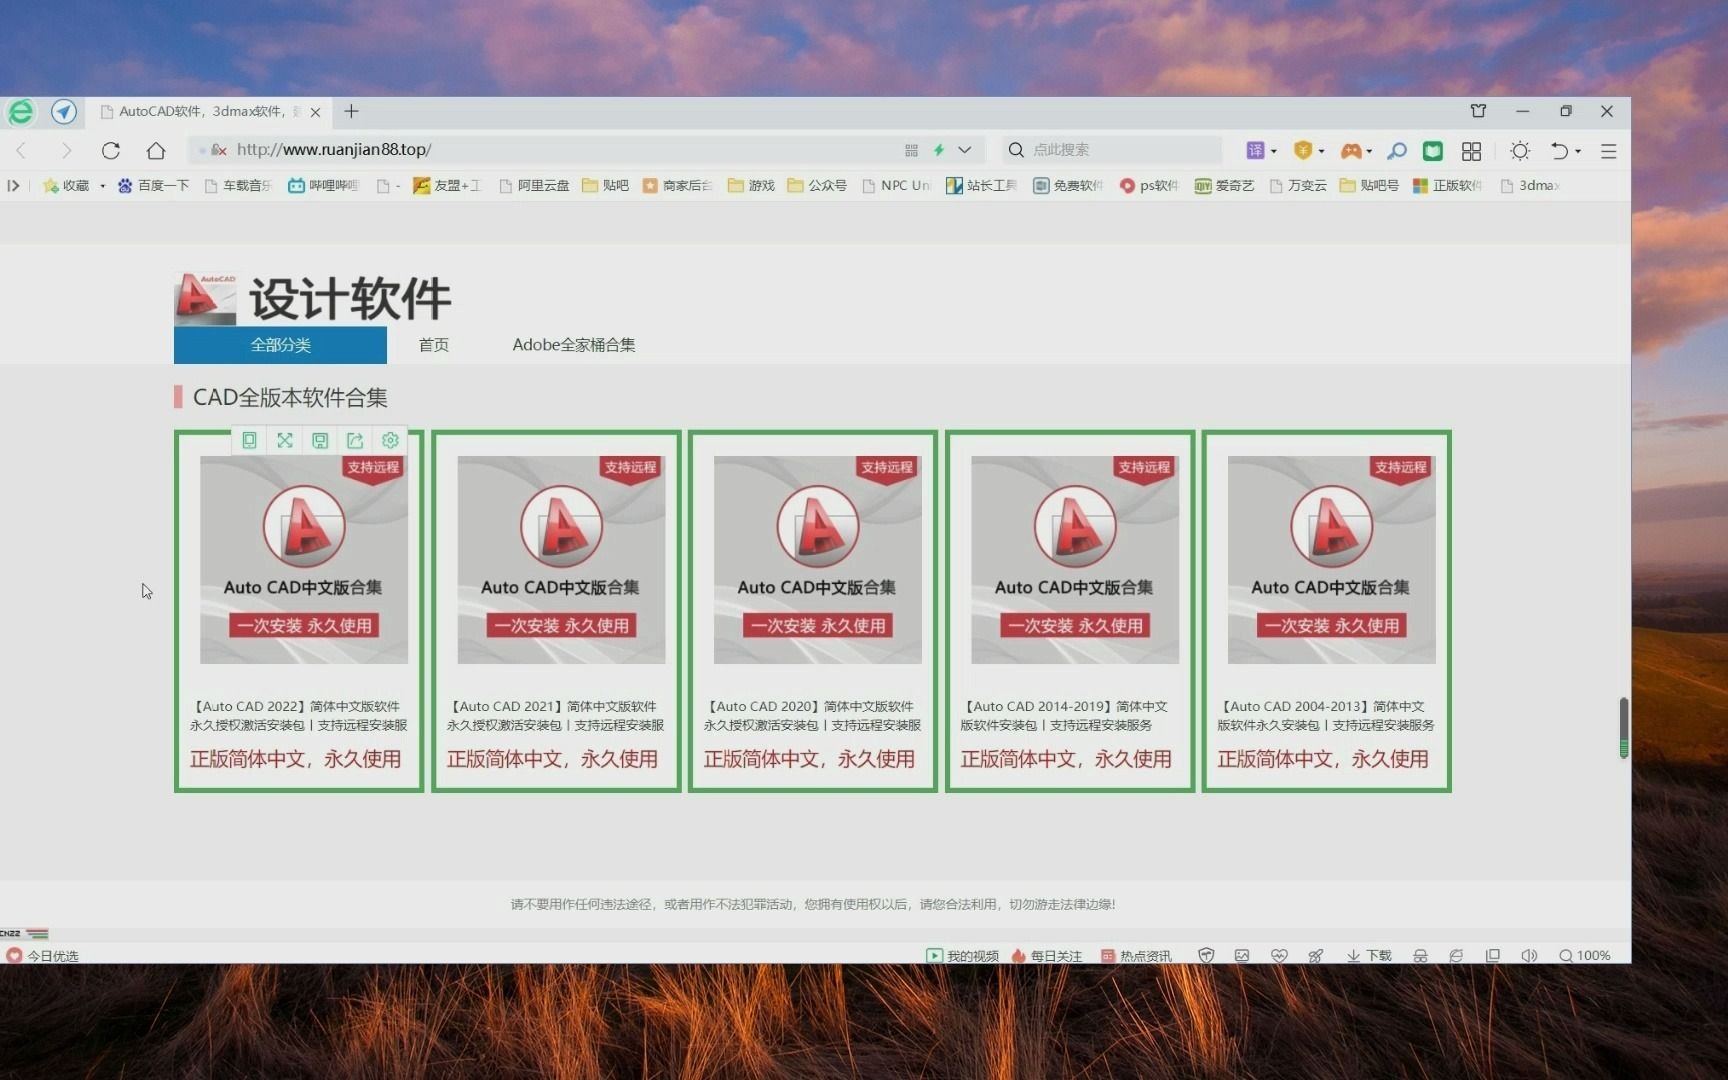Image resolution: width=1728 pixels, height=1080 pixels.
Task: Open the 哔哩哔哩 bookmark
Action: (323, 185)
